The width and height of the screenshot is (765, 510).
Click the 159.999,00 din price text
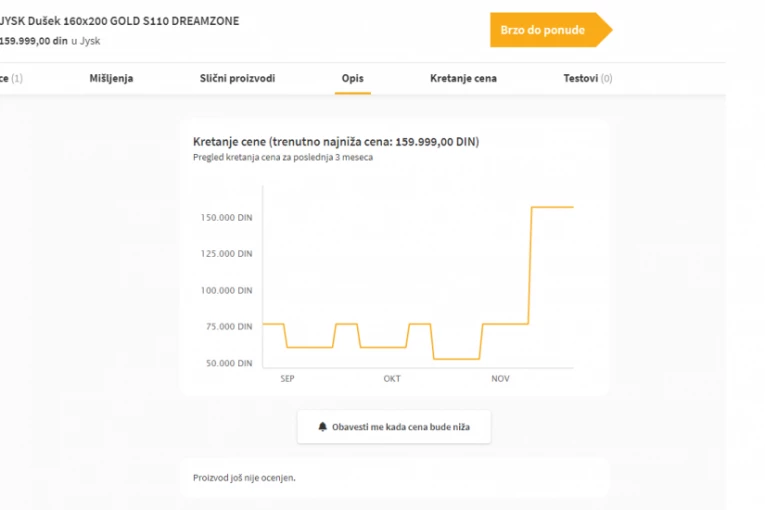(x=34, y=41)
